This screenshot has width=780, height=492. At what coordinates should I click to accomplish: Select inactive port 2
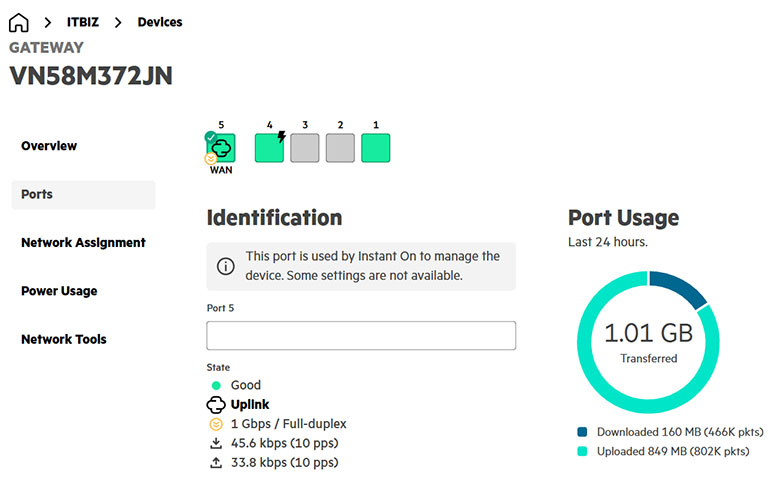[x=340, y=148]
